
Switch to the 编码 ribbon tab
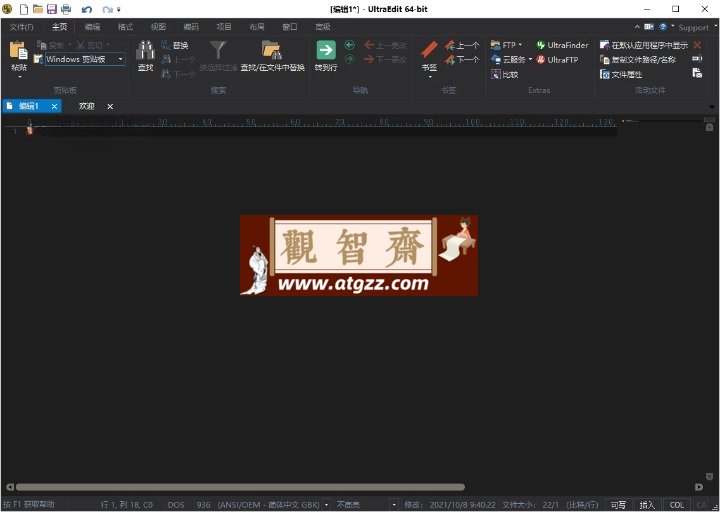pos(191,27)
